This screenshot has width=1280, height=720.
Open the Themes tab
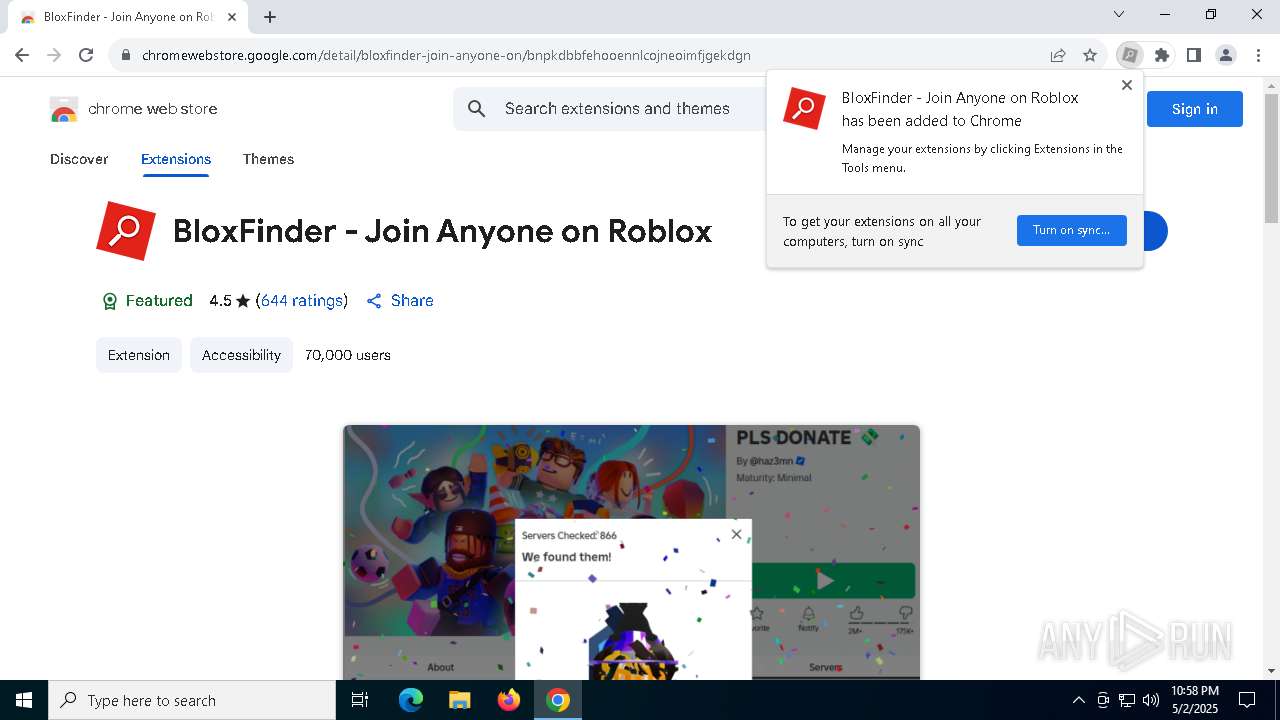click(268, 159)
